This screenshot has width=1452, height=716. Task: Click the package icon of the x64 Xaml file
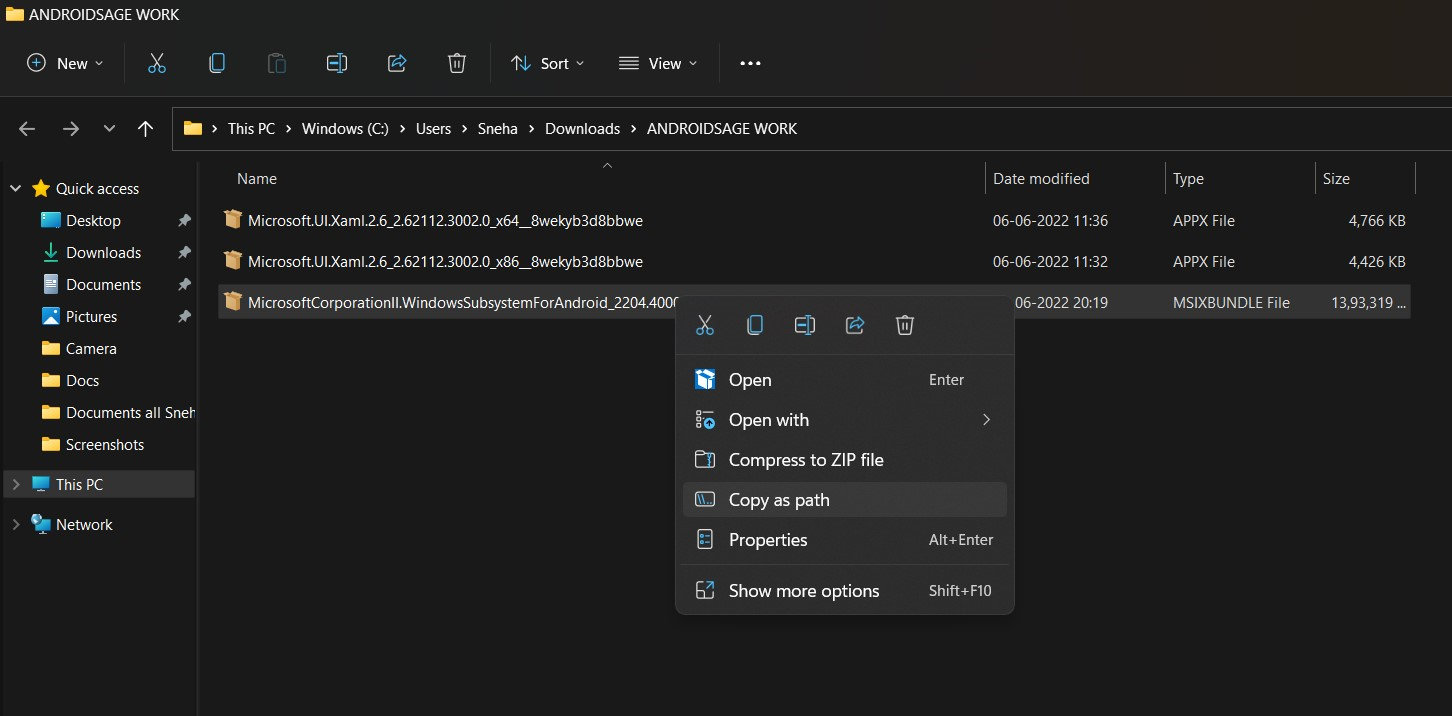tap(233, 219)
